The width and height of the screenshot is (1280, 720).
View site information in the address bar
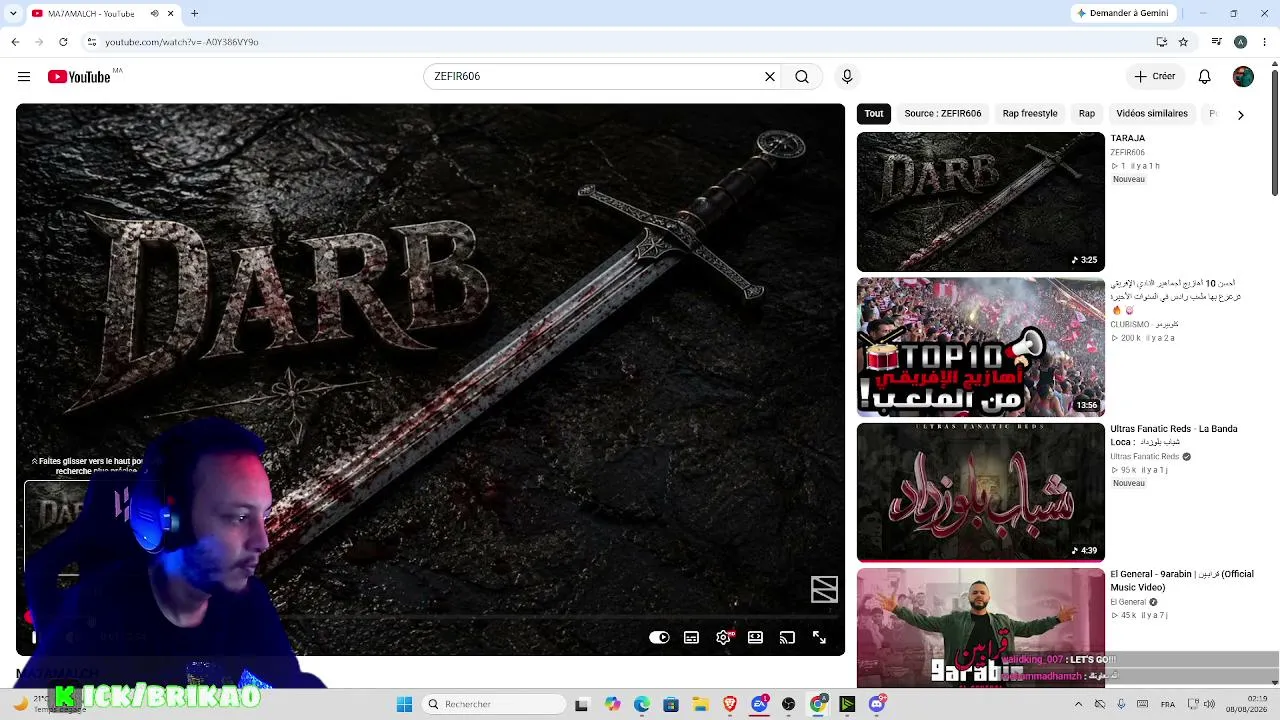click(92, 42)
